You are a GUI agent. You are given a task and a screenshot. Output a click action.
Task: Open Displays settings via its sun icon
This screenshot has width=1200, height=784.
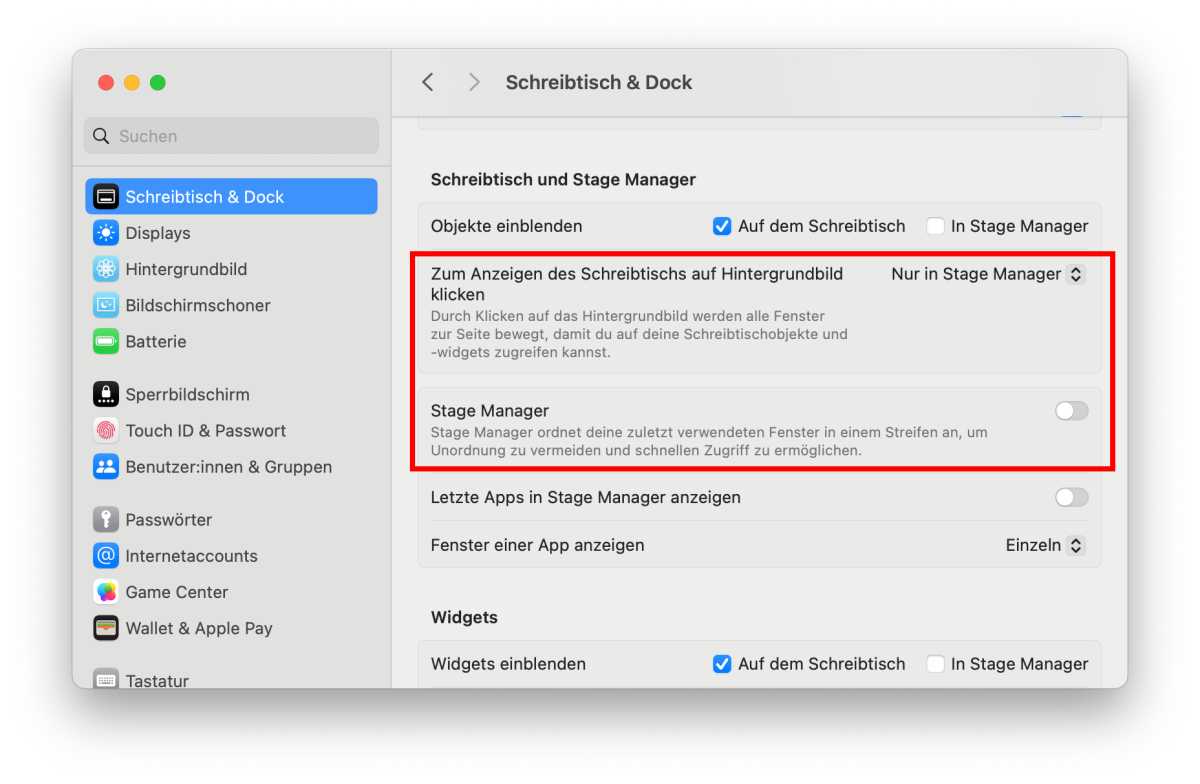(105, 233)
